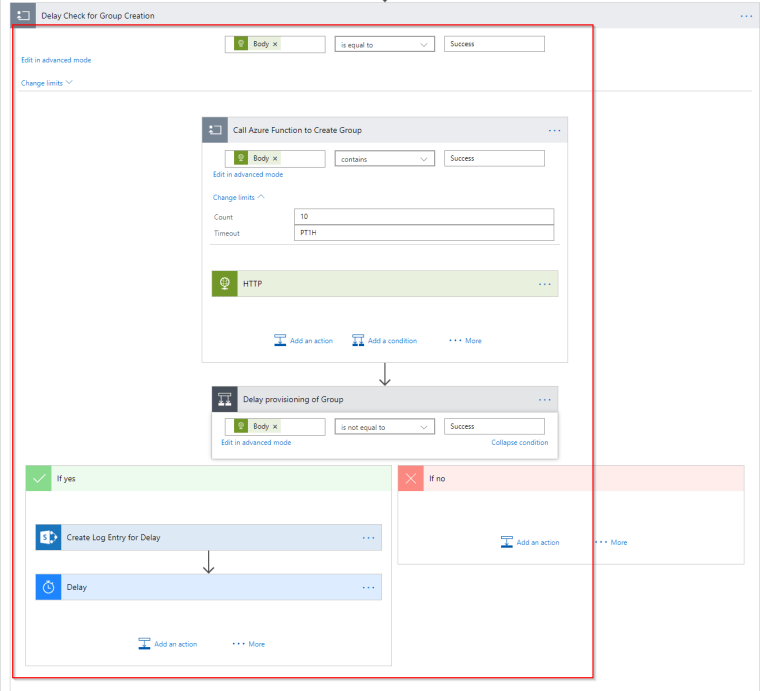The image size is (760, 691).
Task: Click Success value field in top condition
Action: 494,44
